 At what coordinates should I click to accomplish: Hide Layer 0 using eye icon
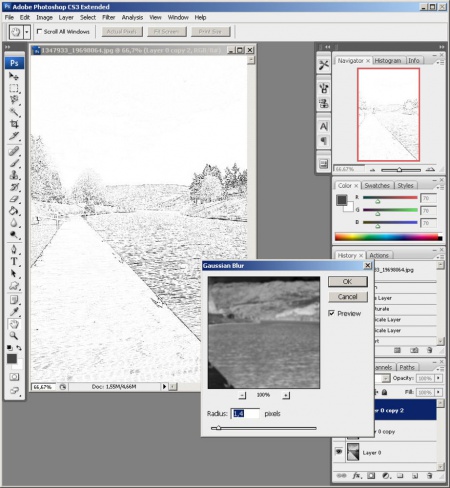[339, 452]
